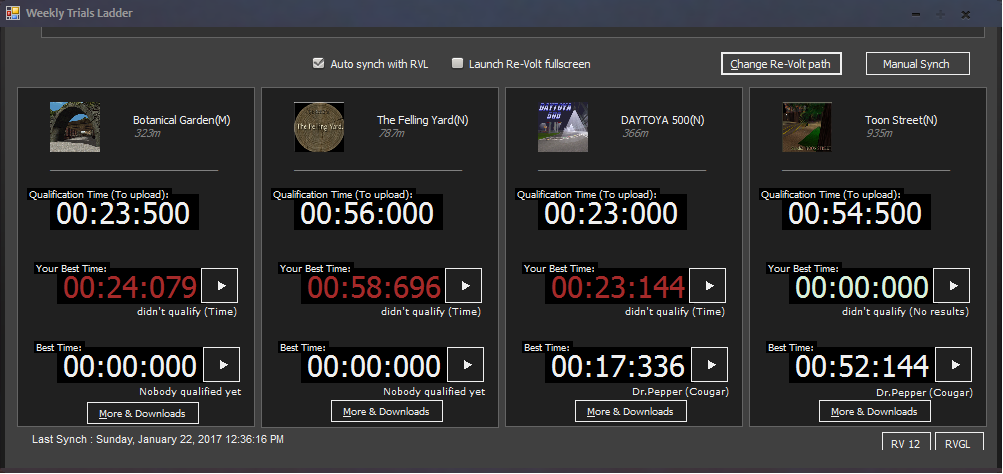Image resolution: width=1003 pixels, height=474 pixels.
Task: Play Dr.Pepper's best replay for DAYTOYA 500
Action: point(709,365)
